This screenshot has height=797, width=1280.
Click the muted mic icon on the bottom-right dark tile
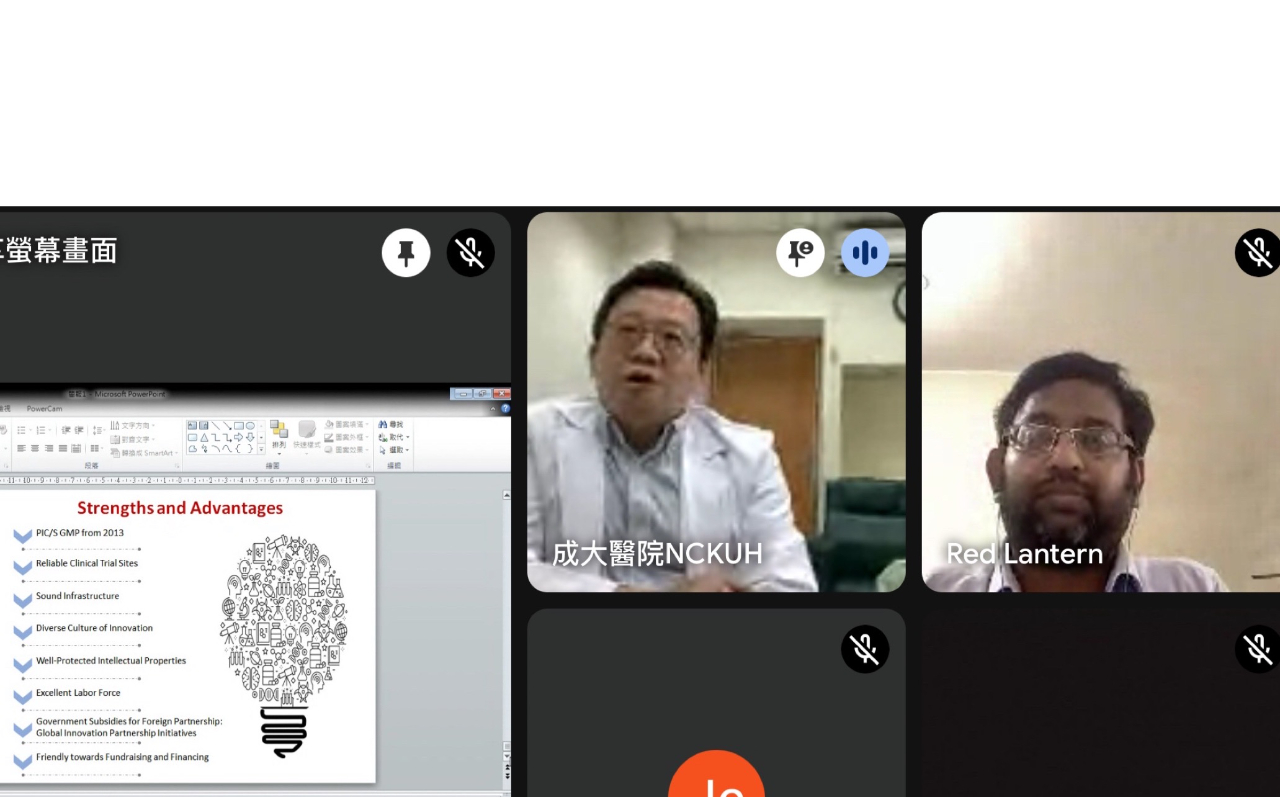(x=1257, y=650)
